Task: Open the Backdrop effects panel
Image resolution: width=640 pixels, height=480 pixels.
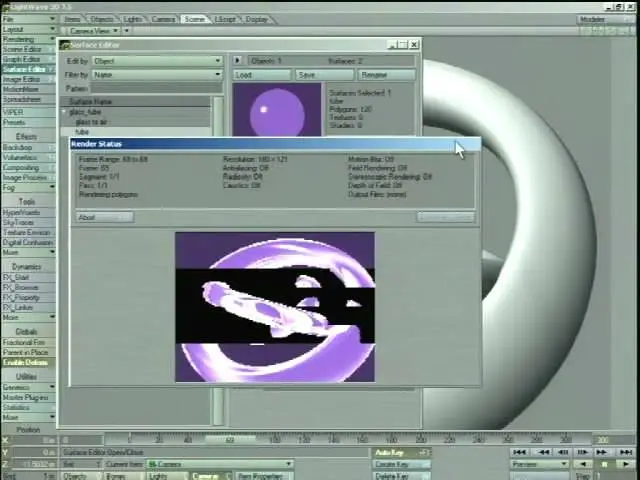Action: [29, 147]
